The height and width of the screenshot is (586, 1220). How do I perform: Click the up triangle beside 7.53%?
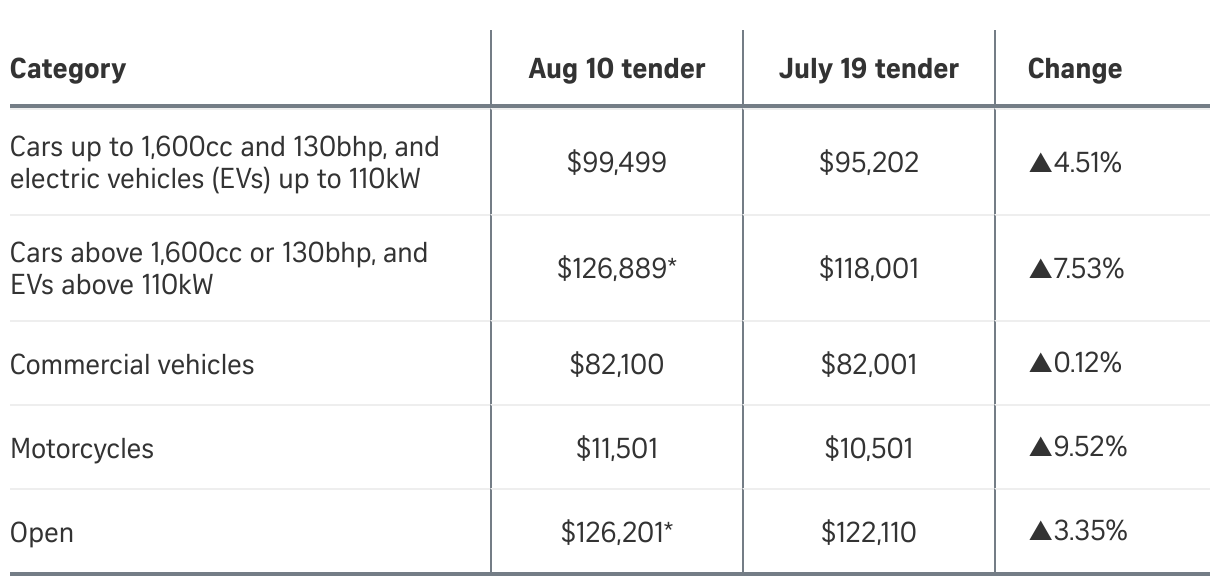coord(1038,269)
